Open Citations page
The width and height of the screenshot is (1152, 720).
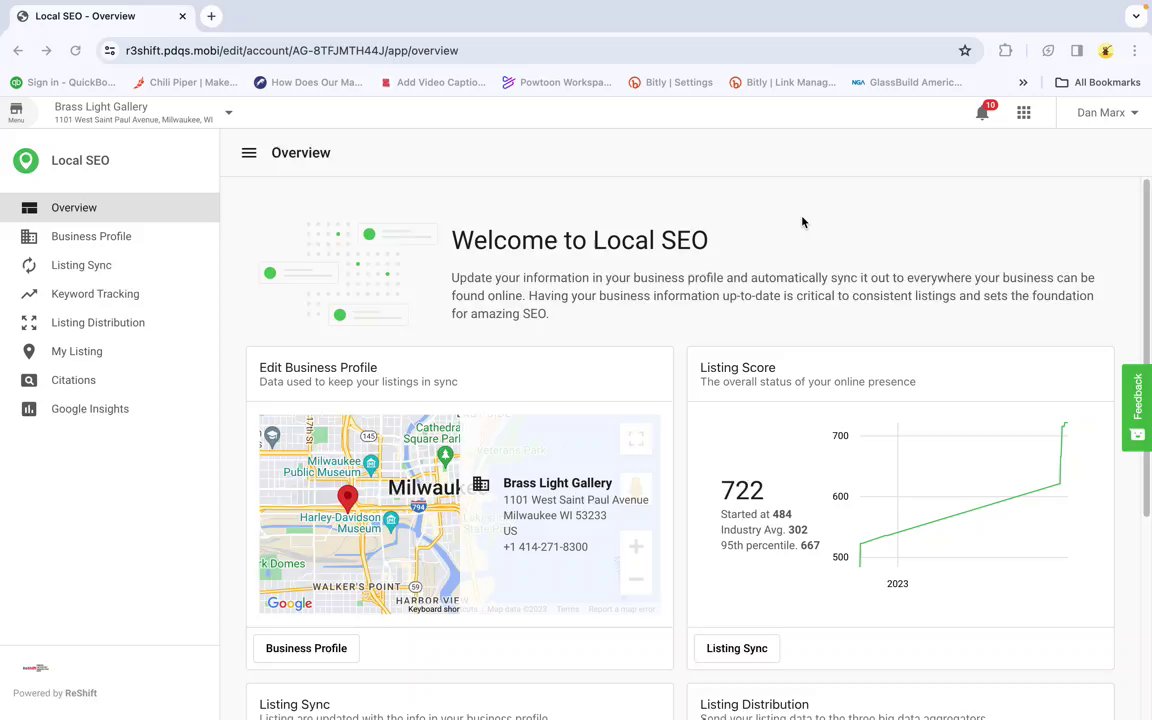pyautogui.click(x=109, y=380)
